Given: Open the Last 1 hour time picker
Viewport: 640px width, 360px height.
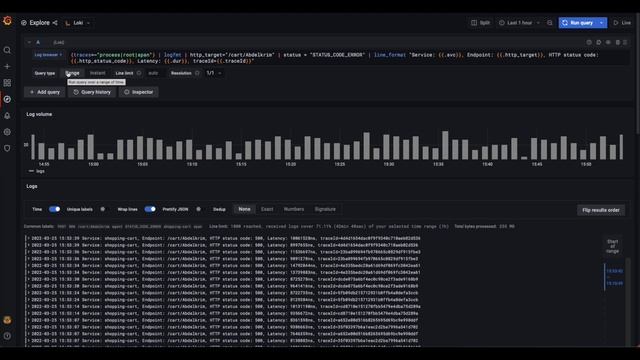Looking at the screenshot, I should tap(519, 23).
